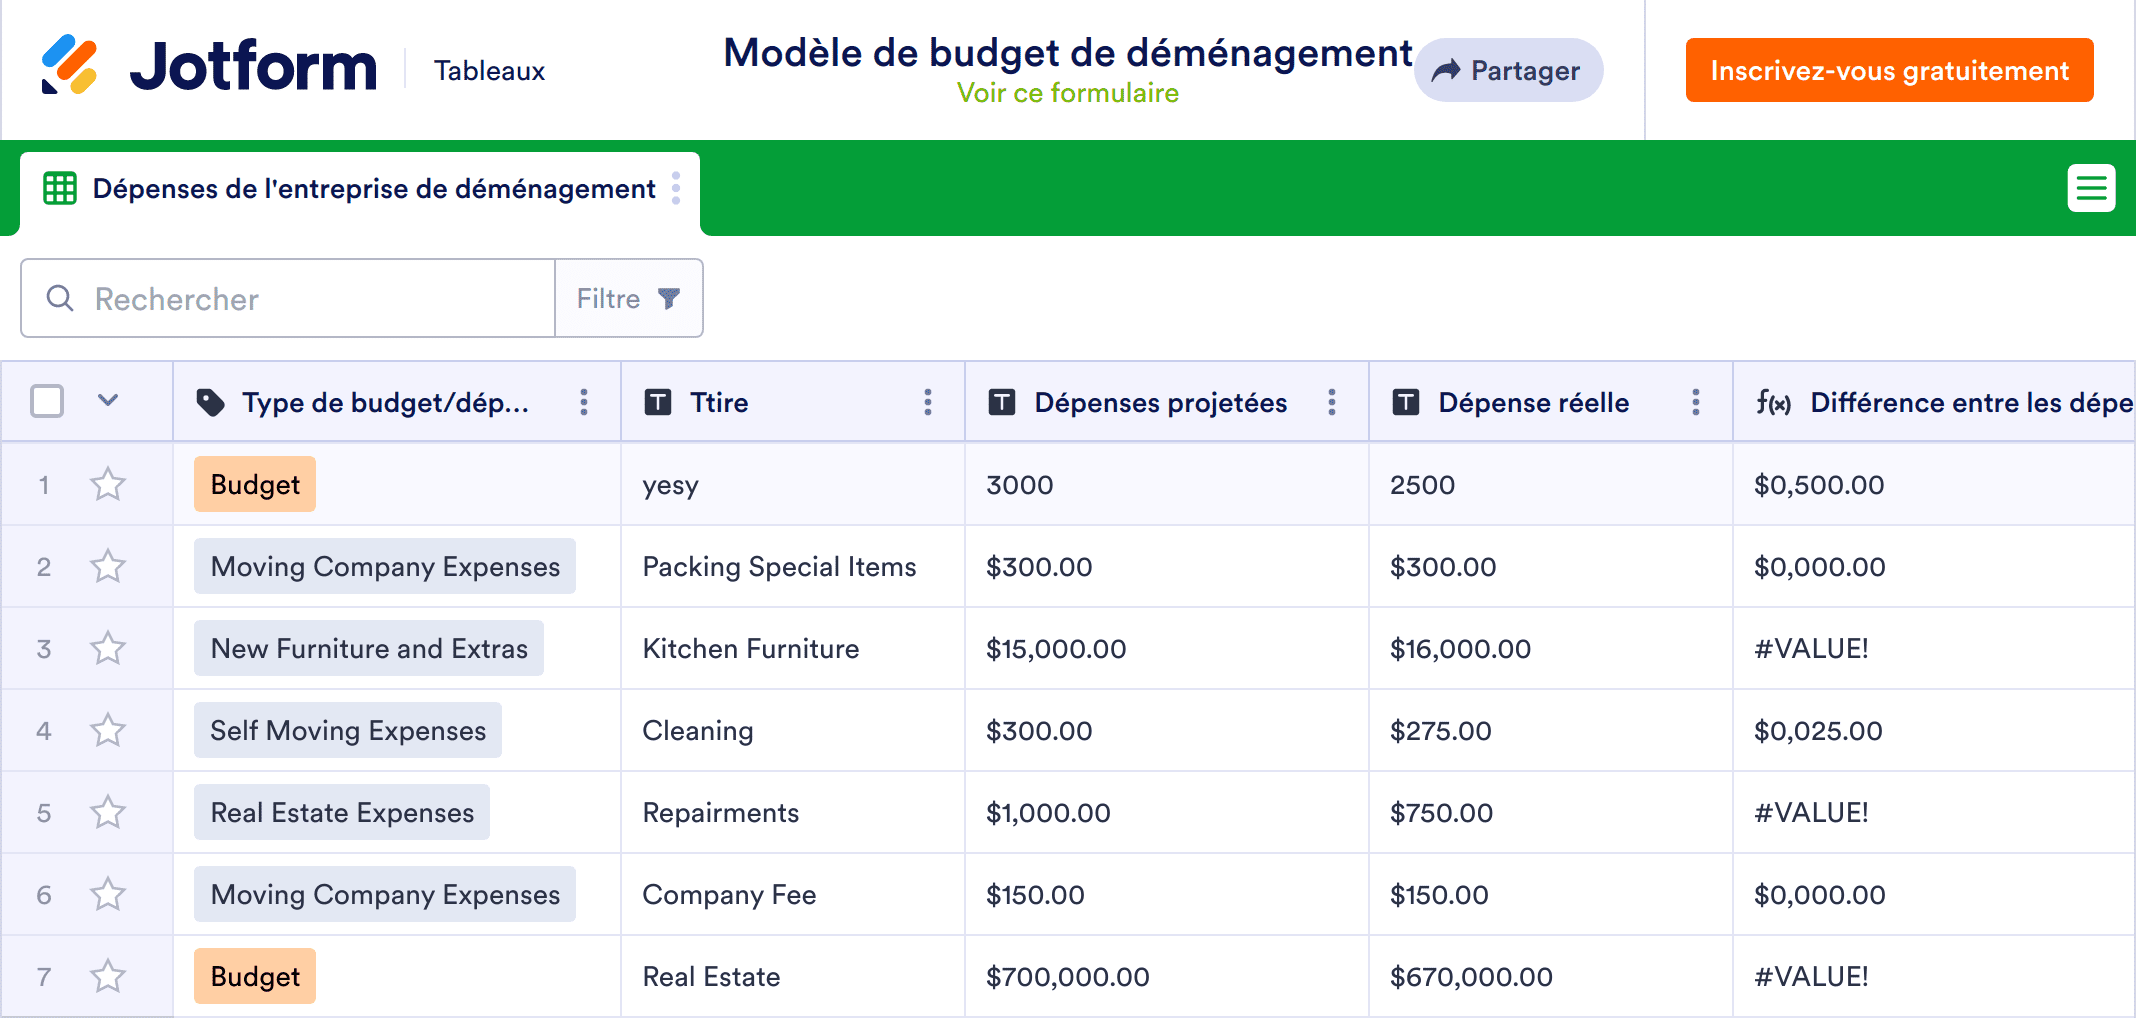Click Inscrivez-vous gratuitement button
Screen dimensions: 2136x1018
pos(1888,71)
